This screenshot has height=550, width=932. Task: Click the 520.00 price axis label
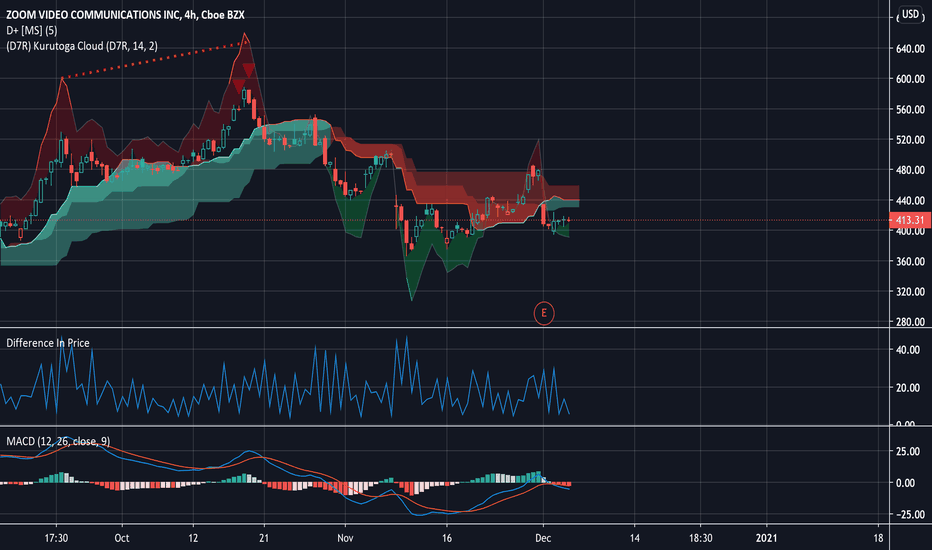coord(910,140)
